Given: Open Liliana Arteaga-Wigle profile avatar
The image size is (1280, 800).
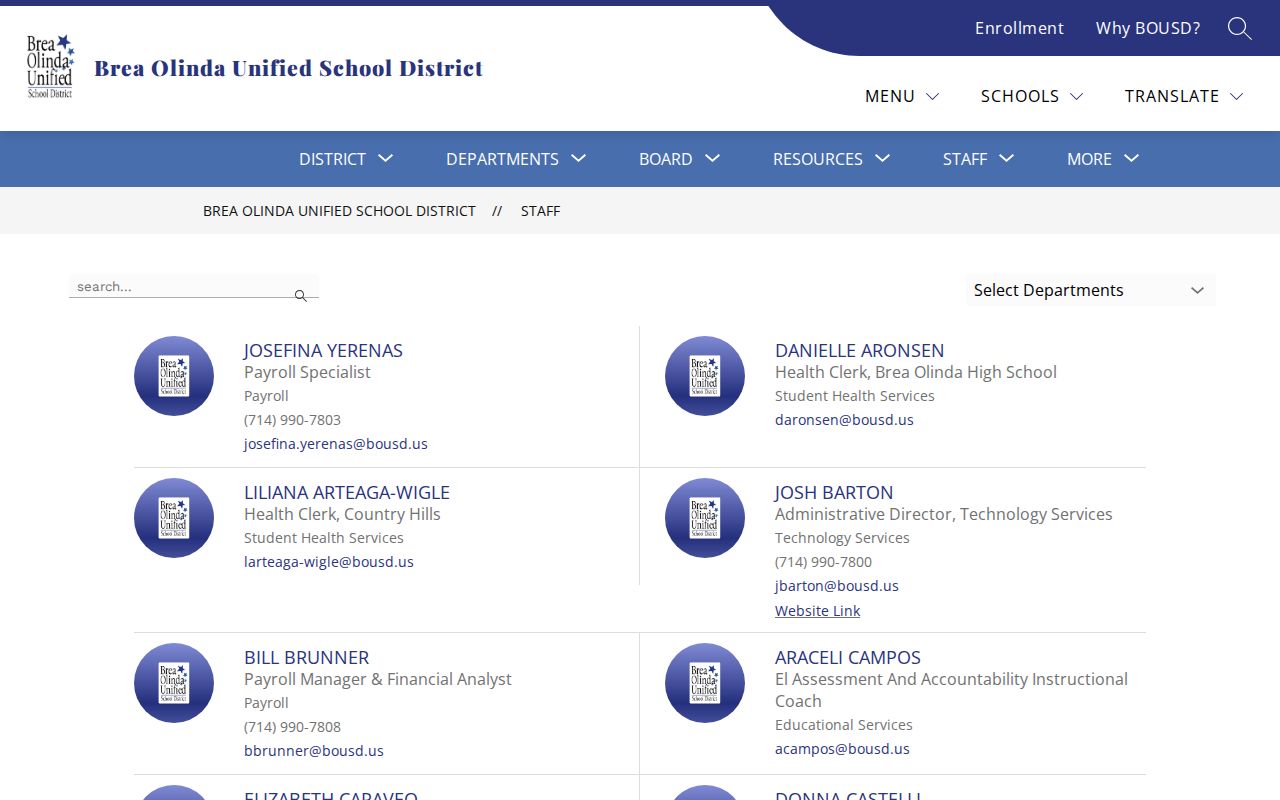Looking at the screenshot, I should (x=174, y=518).
